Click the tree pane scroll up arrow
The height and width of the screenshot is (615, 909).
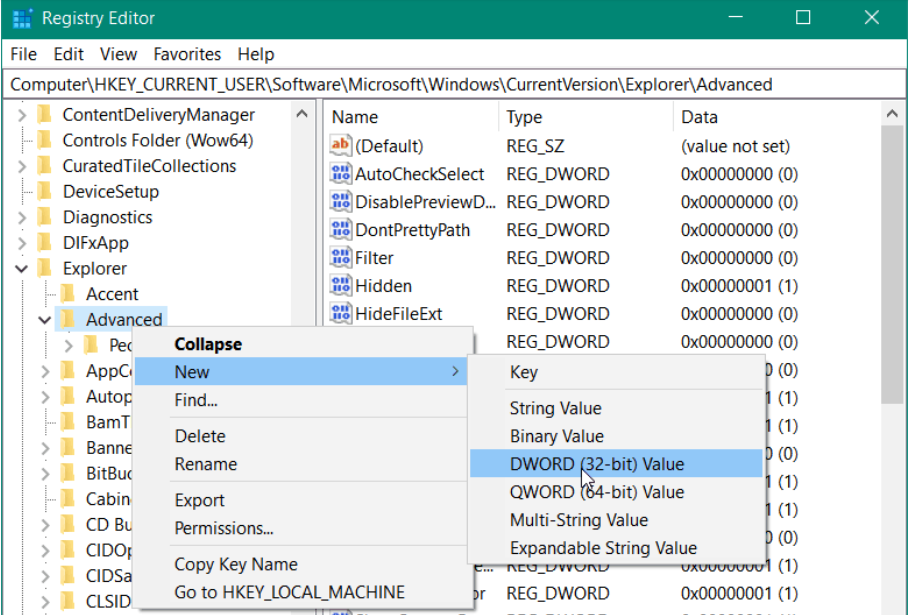(303, 115)
